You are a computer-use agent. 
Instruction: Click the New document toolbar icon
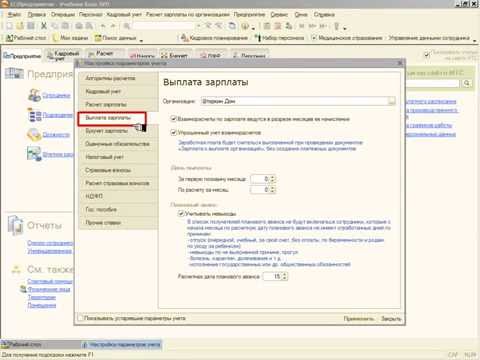[x=9, y=26]
